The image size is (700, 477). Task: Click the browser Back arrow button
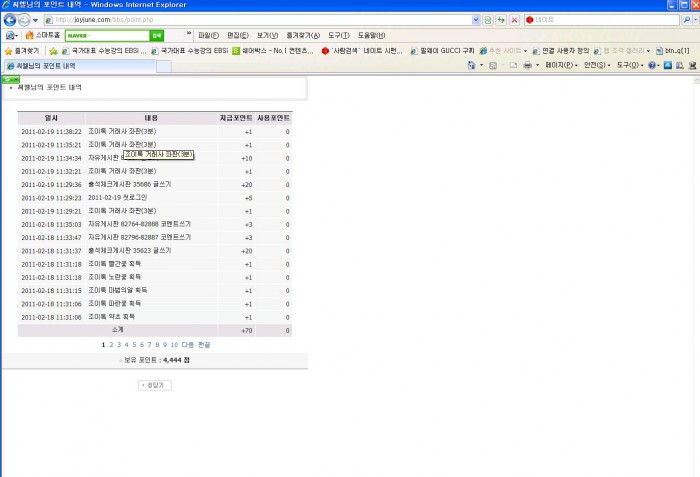coord(9,20)
